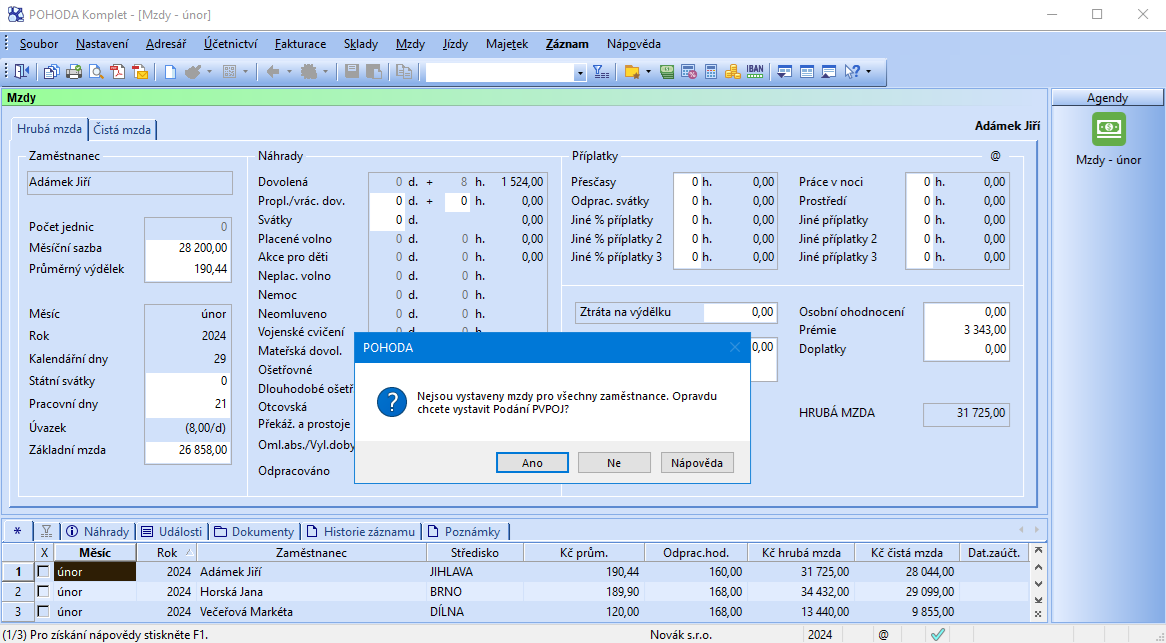
Task: Open the Události bottom tab
Action: [x=172, y=531]
